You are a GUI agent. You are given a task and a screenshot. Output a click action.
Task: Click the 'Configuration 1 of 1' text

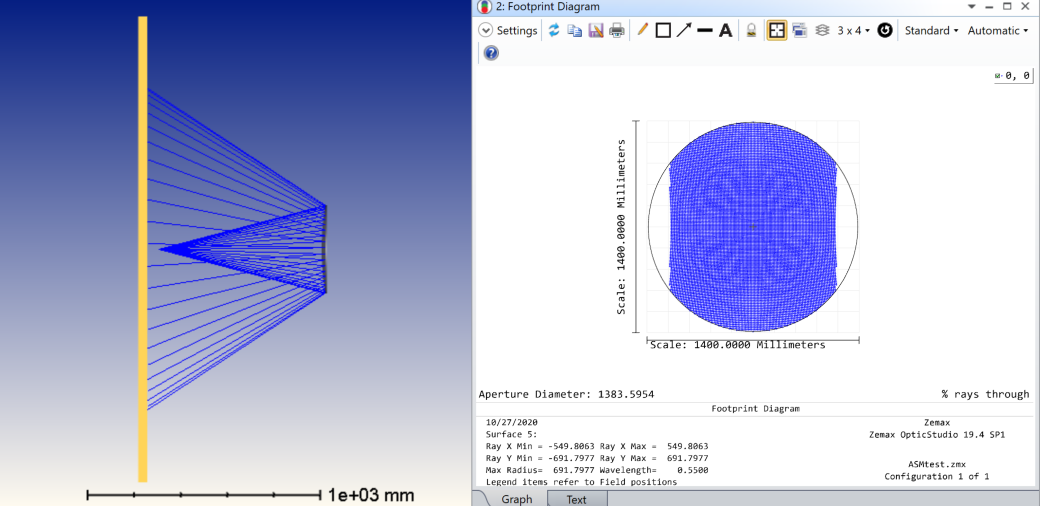point(937,476)
